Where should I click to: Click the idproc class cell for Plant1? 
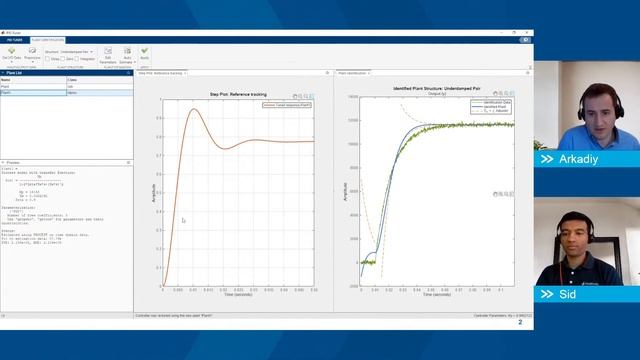coord(100,93)
